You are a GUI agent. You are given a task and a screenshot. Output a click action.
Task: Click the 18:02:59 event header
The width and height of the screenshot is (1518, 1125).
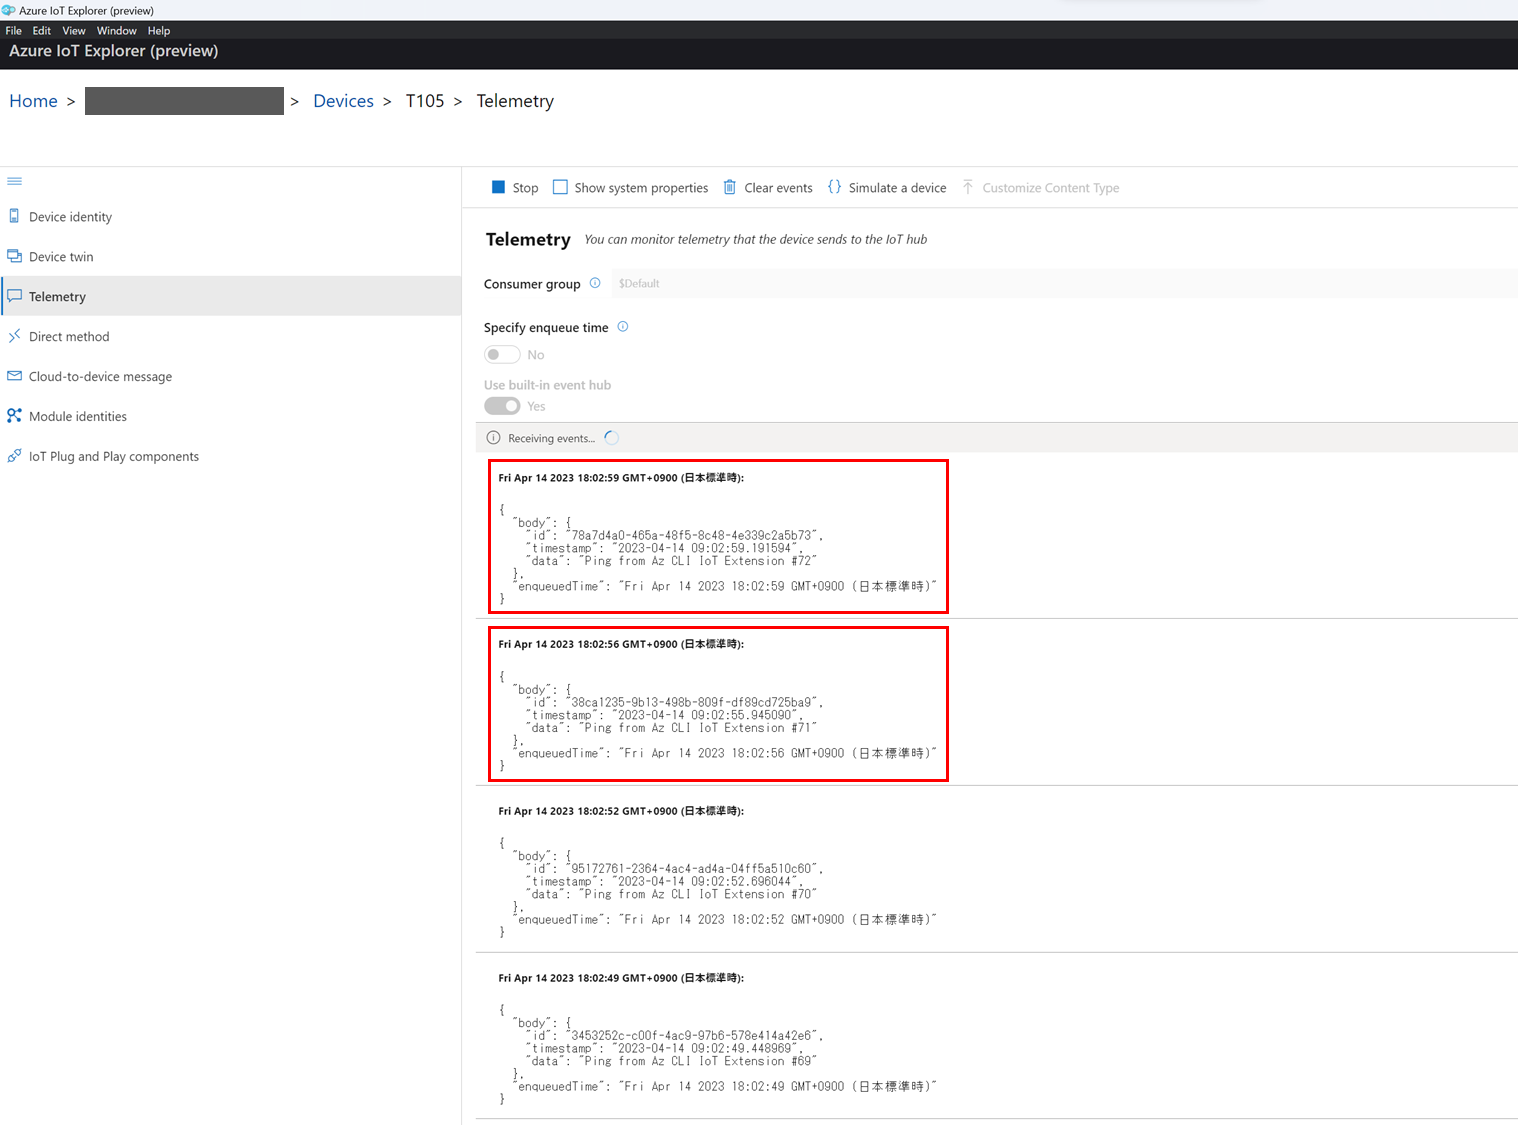click(x=621, y=478)
